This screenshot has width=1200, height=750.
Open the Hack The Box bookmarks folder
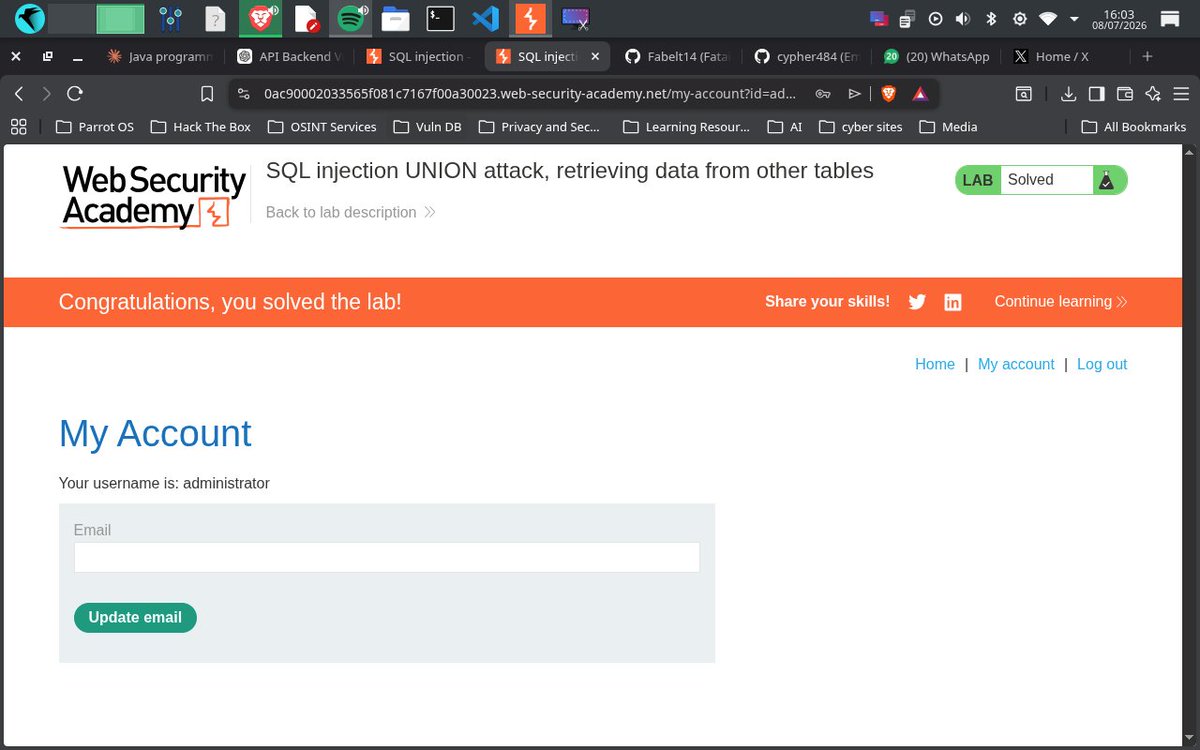click(x=200, y=127)
